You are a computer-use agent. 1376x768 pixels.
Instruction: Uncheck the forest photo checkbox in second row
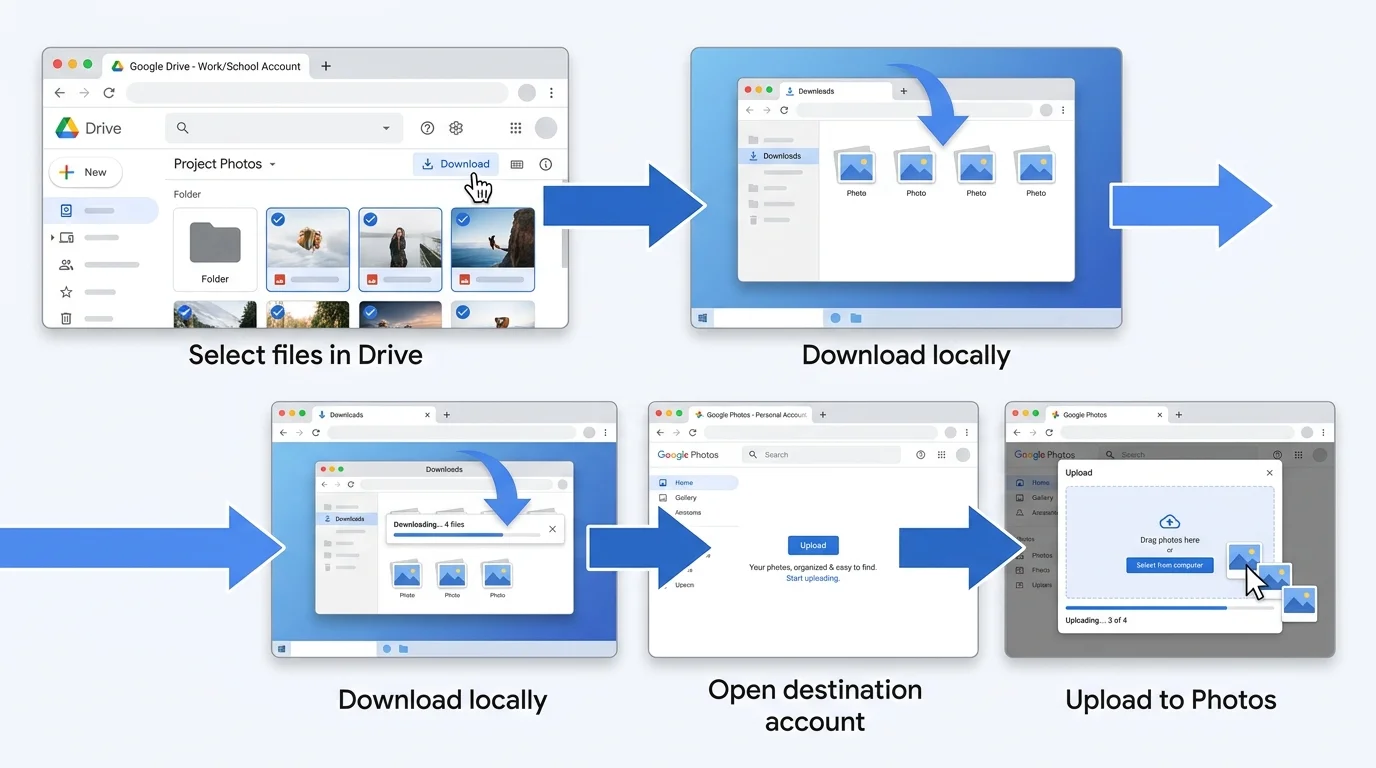(278, 312)
